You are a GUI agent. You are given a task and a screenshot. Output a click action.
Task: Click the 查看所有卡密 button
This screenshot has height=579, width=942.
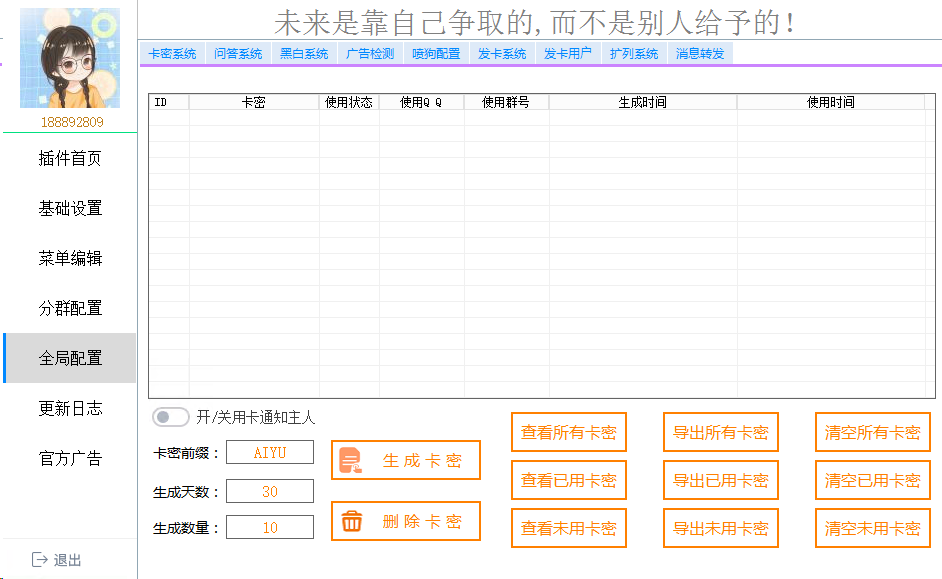click(x=568, y=432)
